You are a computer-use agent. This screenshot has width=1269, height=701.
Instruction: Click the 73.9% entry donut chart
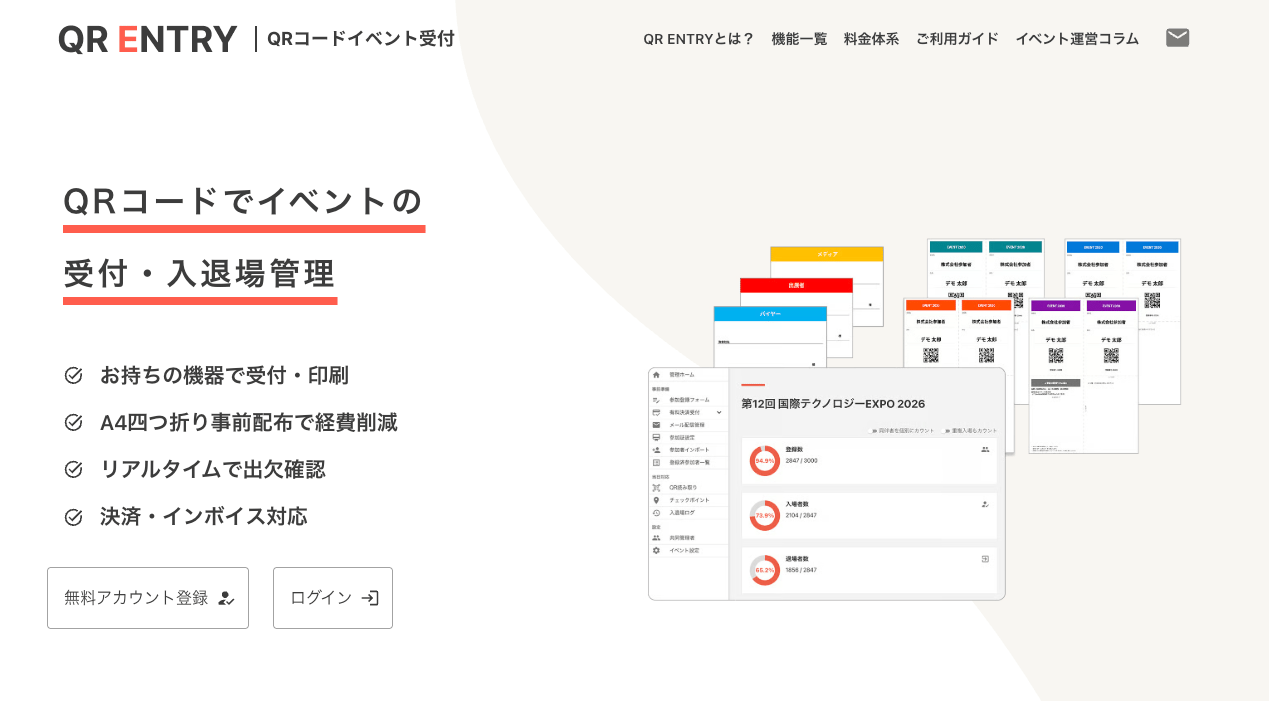[x=765, y=515]
